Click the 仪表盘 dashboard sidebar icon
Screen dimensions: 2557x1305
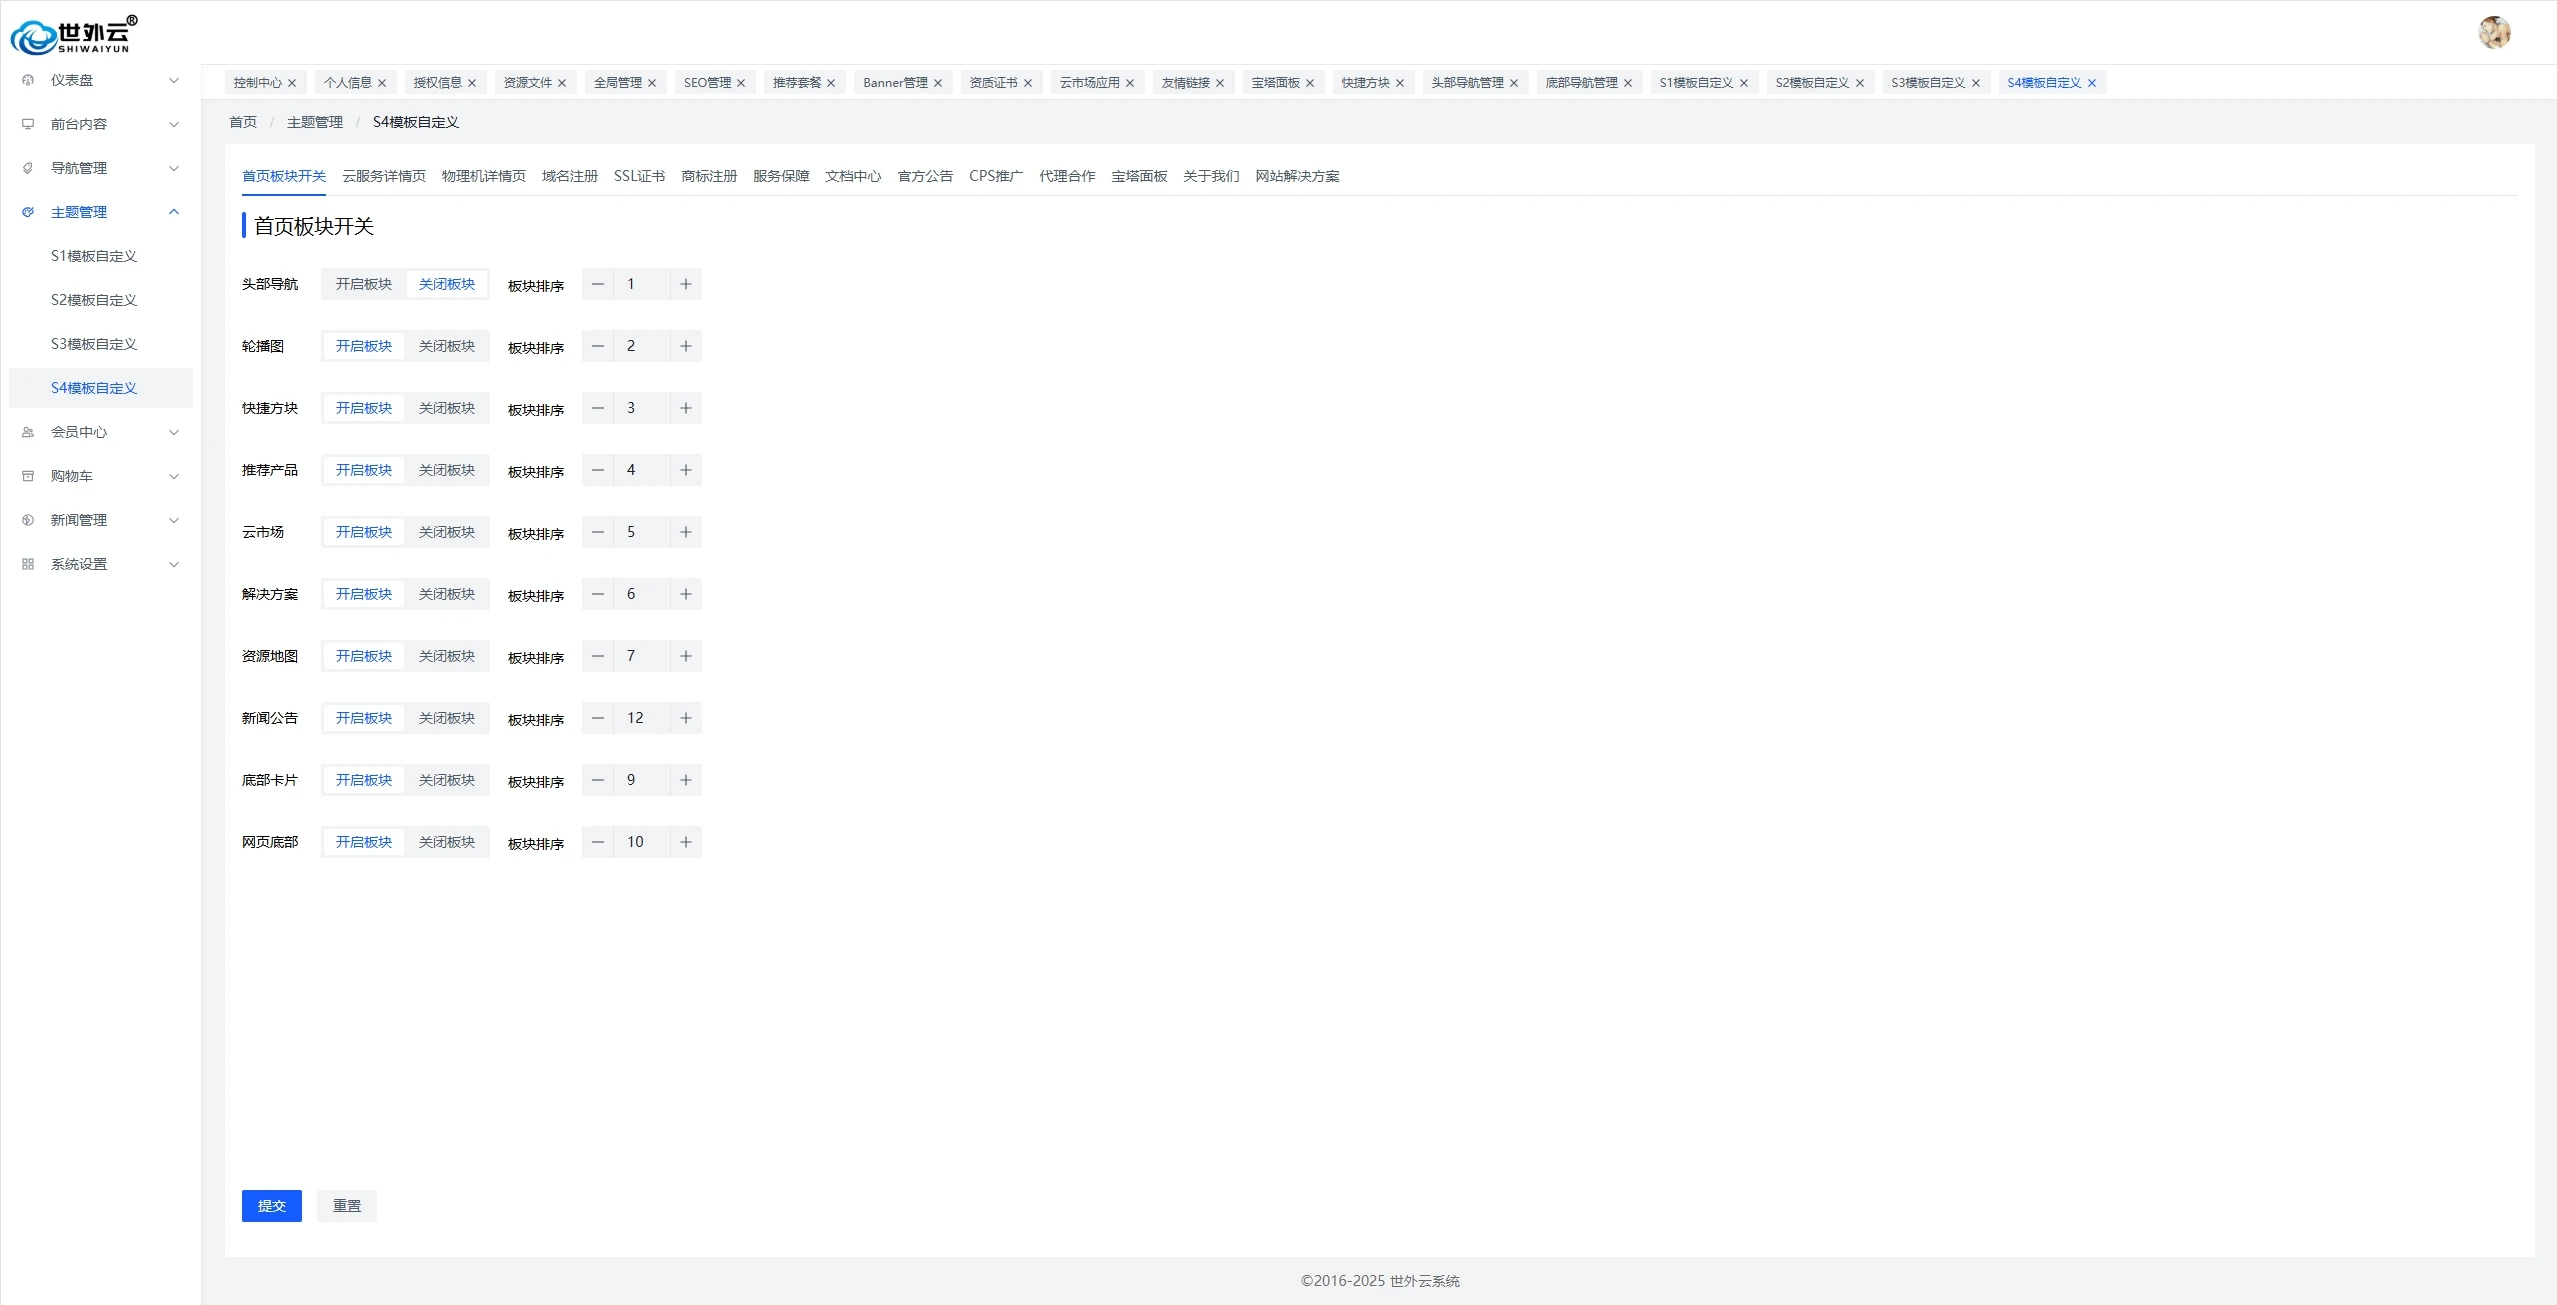[28, 80]
